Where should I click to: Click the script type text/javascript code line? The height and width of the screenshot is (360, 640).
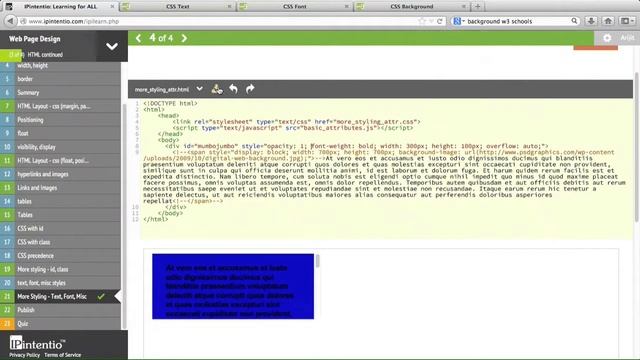(293, 128)
